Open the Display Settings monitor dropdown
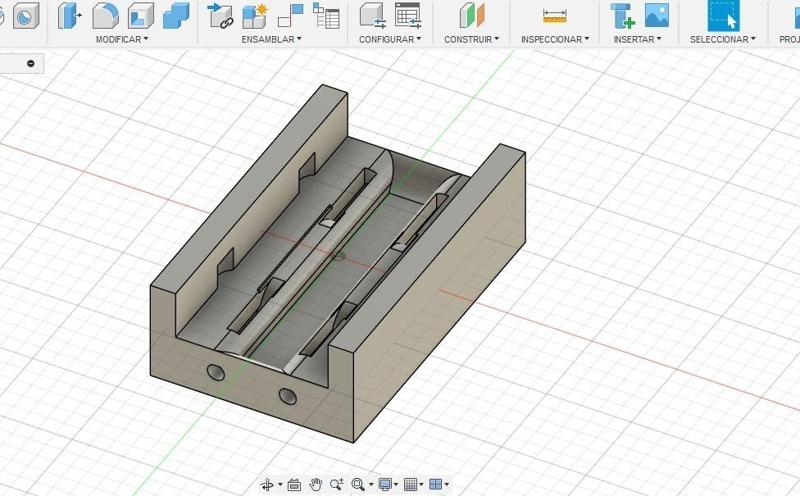This screenshot has width=800, height=496. pyautogui.click(x=387, y=485)
